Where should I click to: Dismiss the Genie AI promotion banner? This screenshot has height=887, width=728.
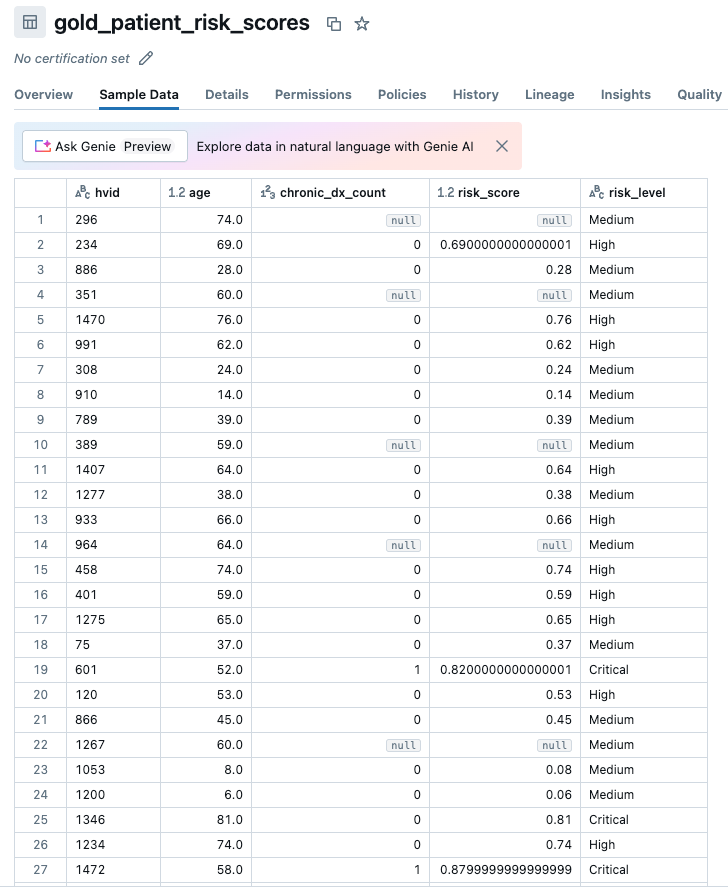pyautogui.click(x=502, y=145)
